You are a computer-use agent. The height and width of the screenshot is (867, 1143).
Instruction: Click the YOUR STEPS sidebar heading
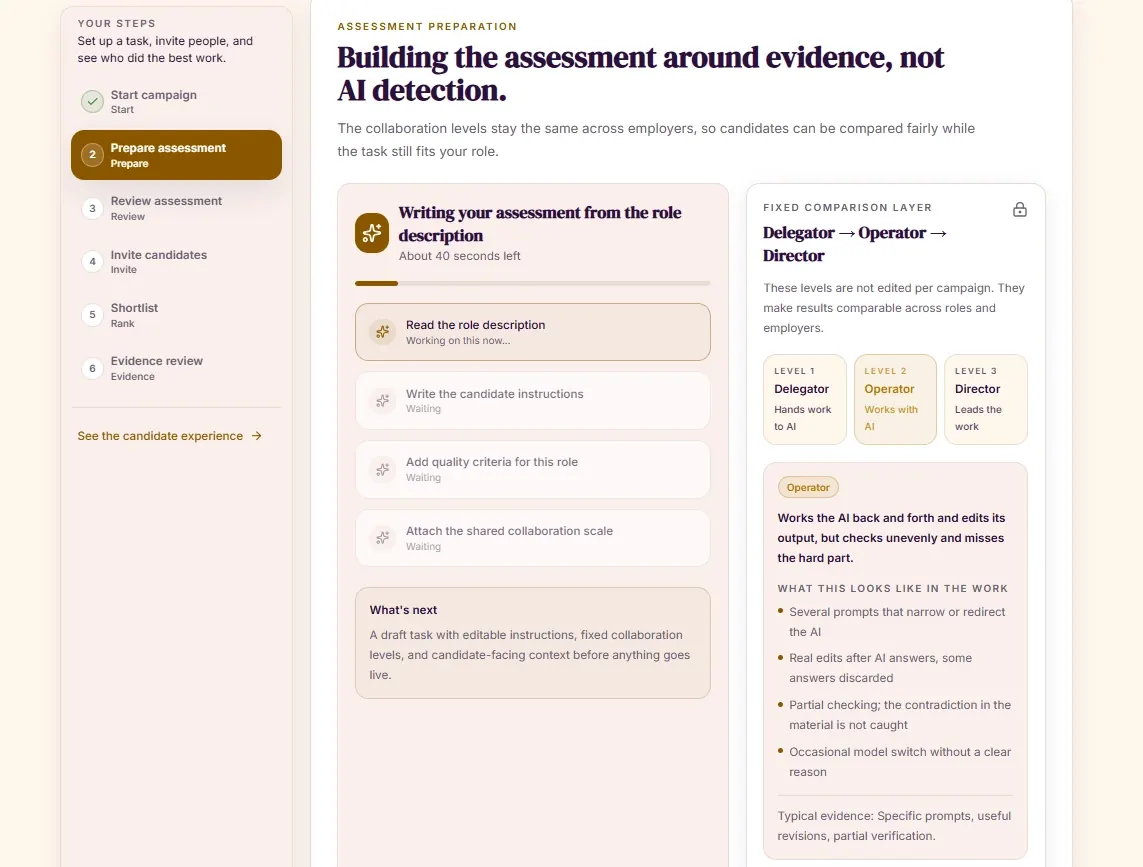point(117,23)
